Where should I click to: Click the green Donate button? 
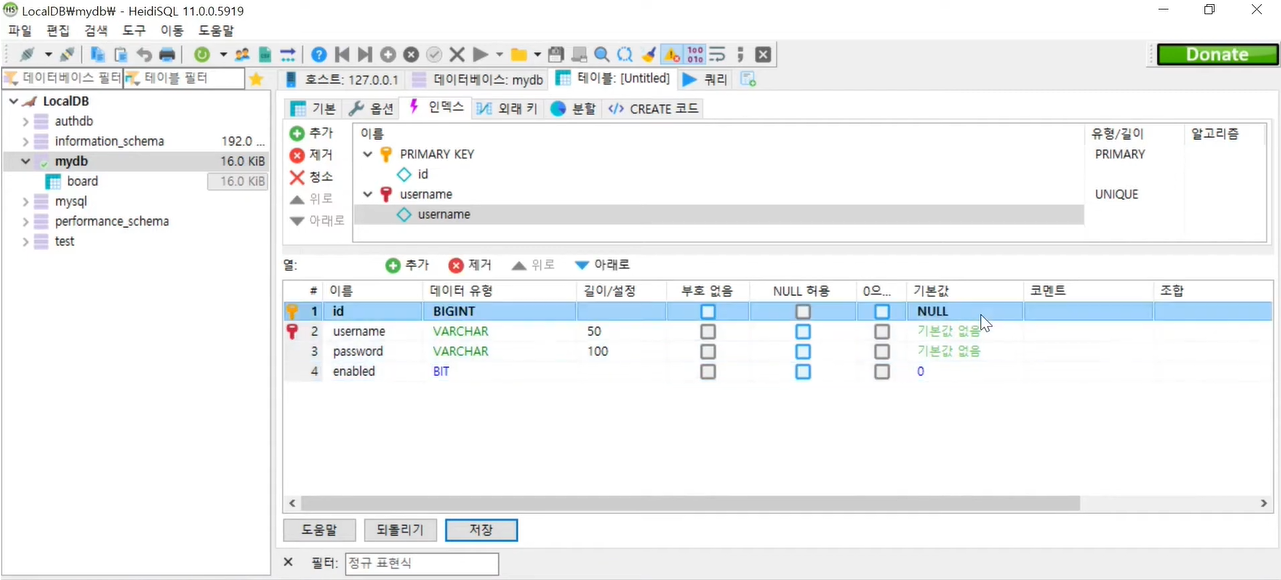point(1216,55)
